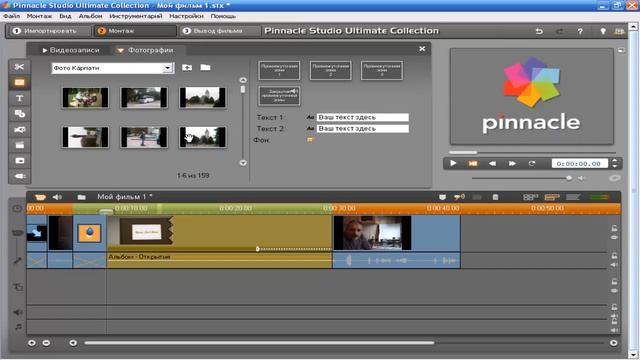640x360 pixels.
Task: Increase timecode with stepper arrows
Action: (x=614, y=161)
